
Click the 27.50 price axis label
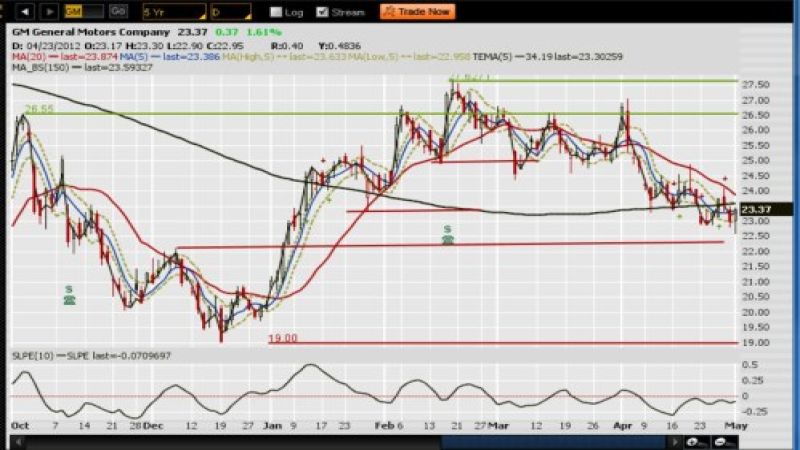[x=756, y=85]
